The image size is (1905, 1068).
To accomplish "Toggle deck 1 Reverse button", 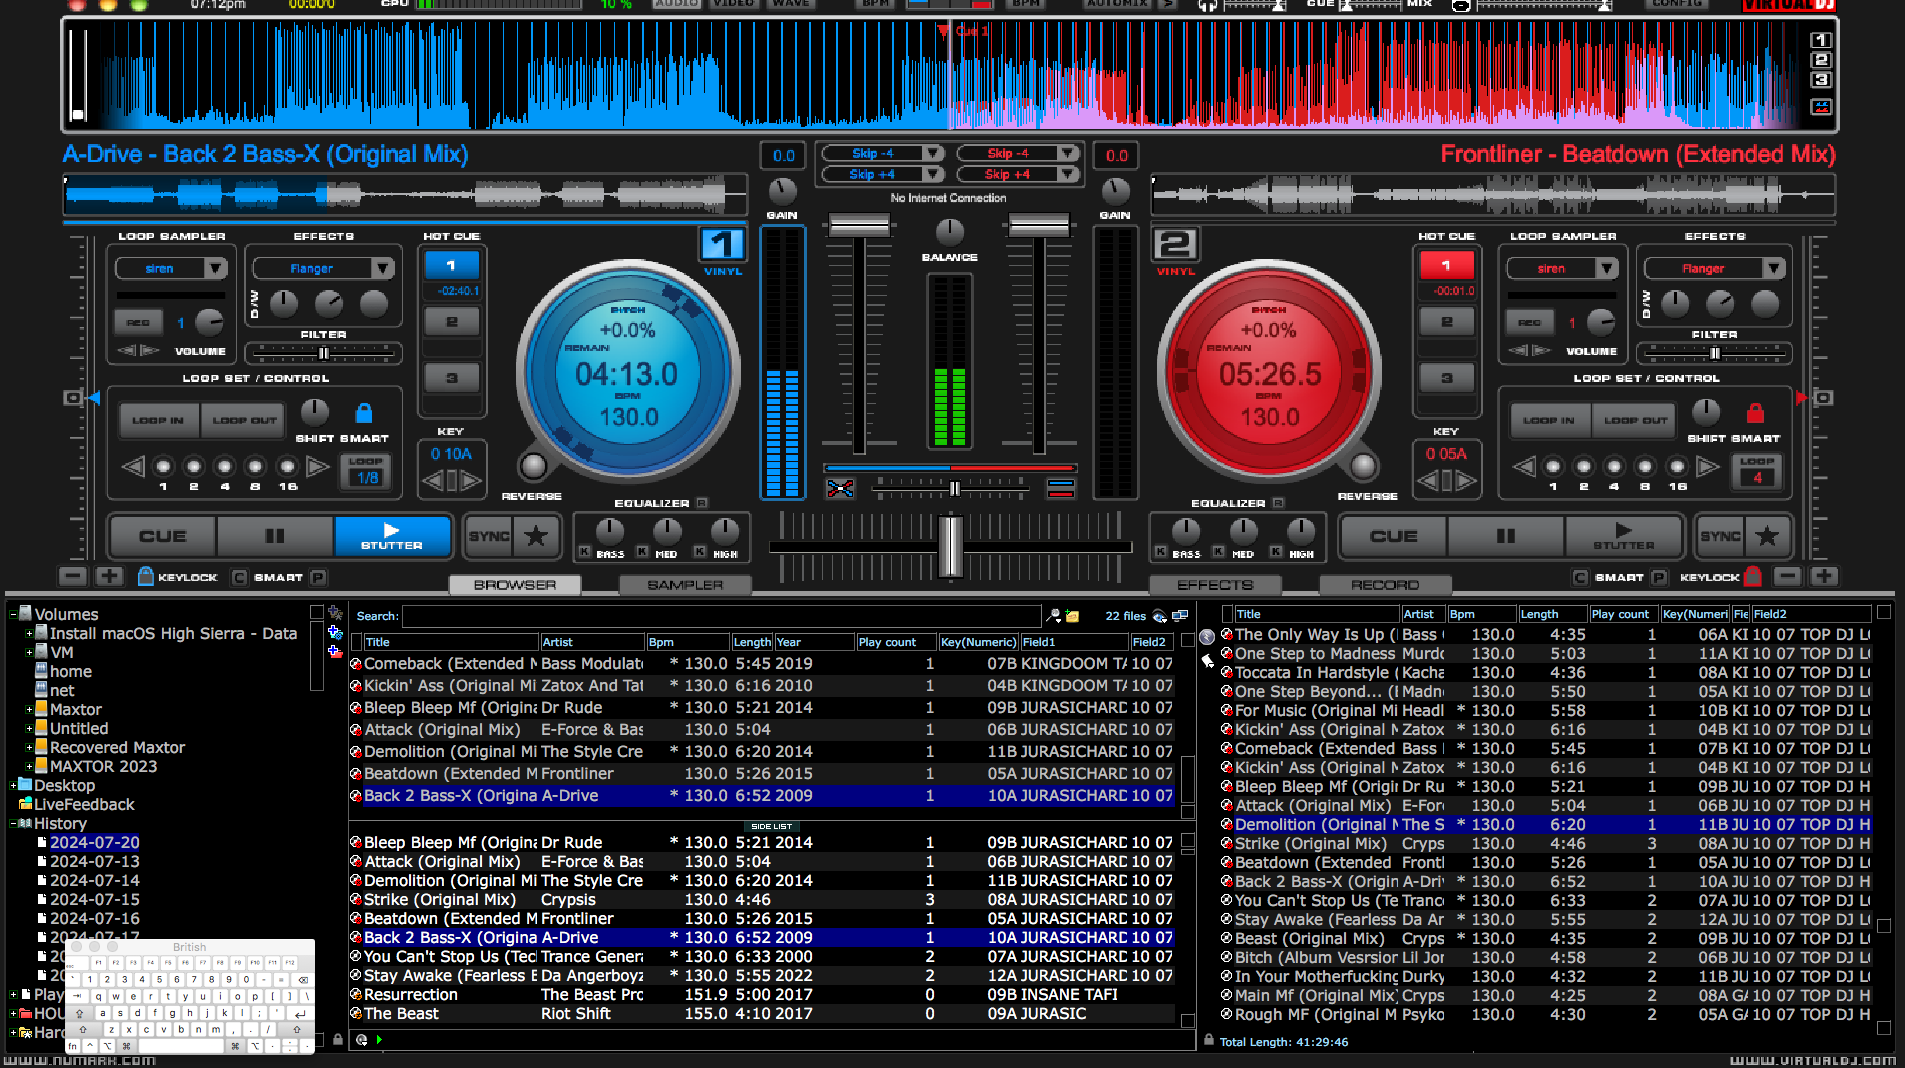I will [x=534, y=466].
